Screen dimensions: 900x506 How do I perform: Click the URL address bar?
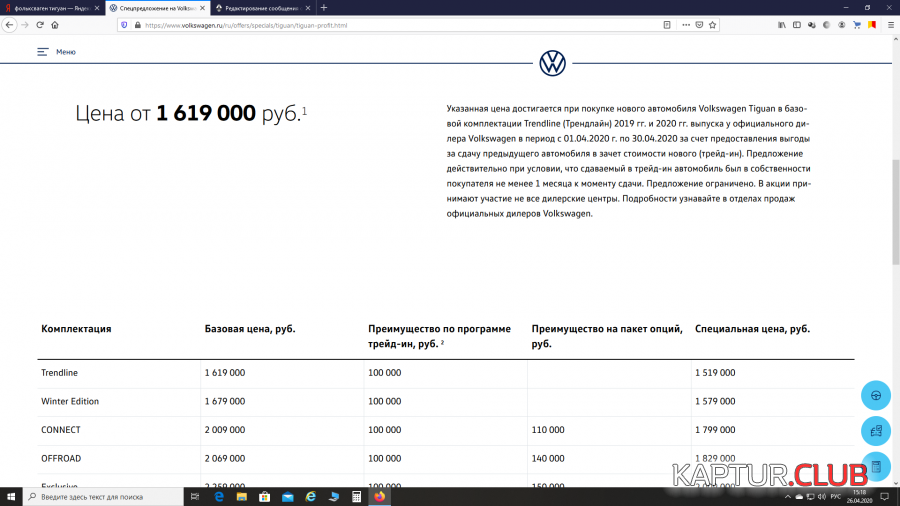click(402, 25)
